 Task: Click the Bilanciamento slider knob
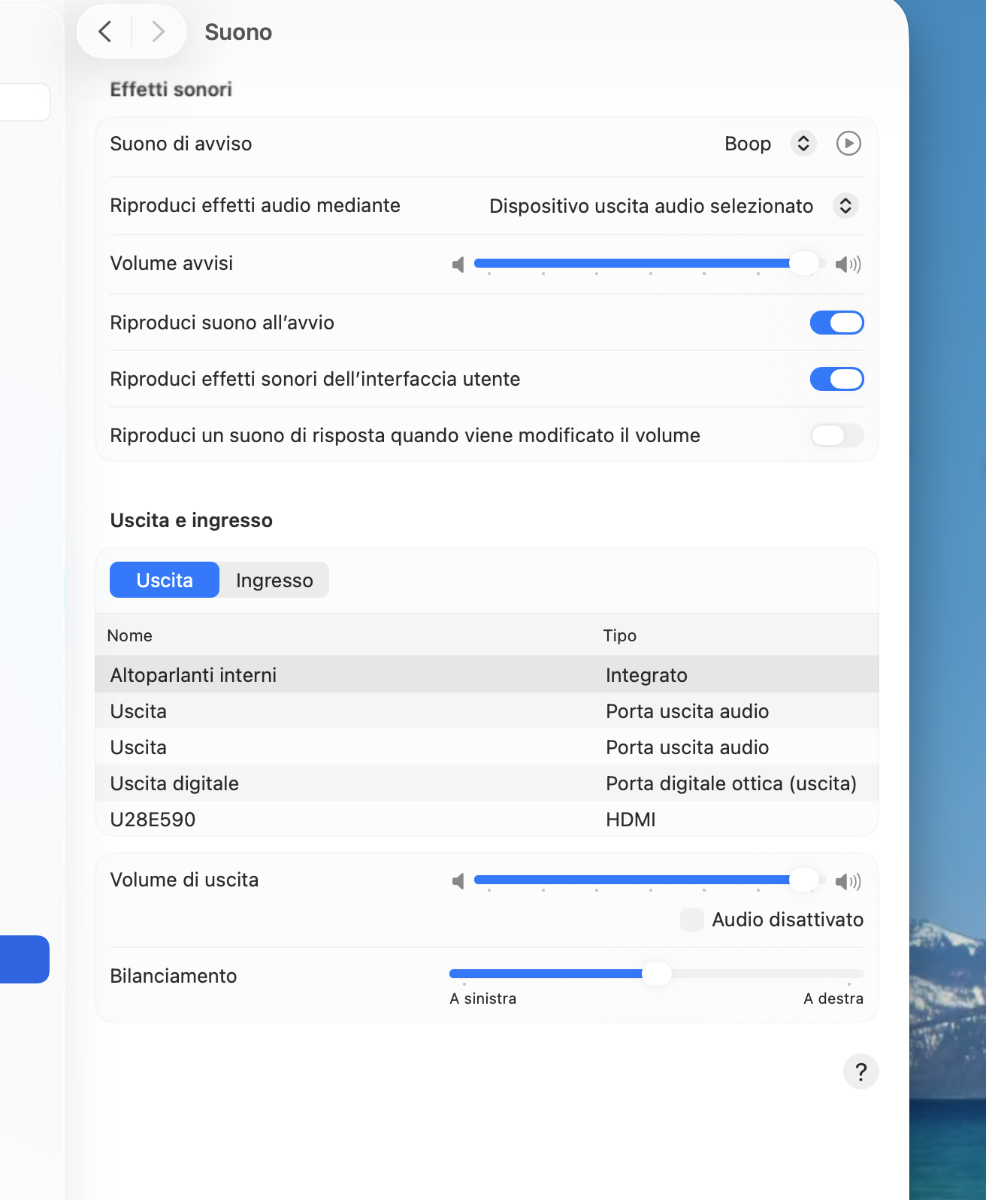656,973
